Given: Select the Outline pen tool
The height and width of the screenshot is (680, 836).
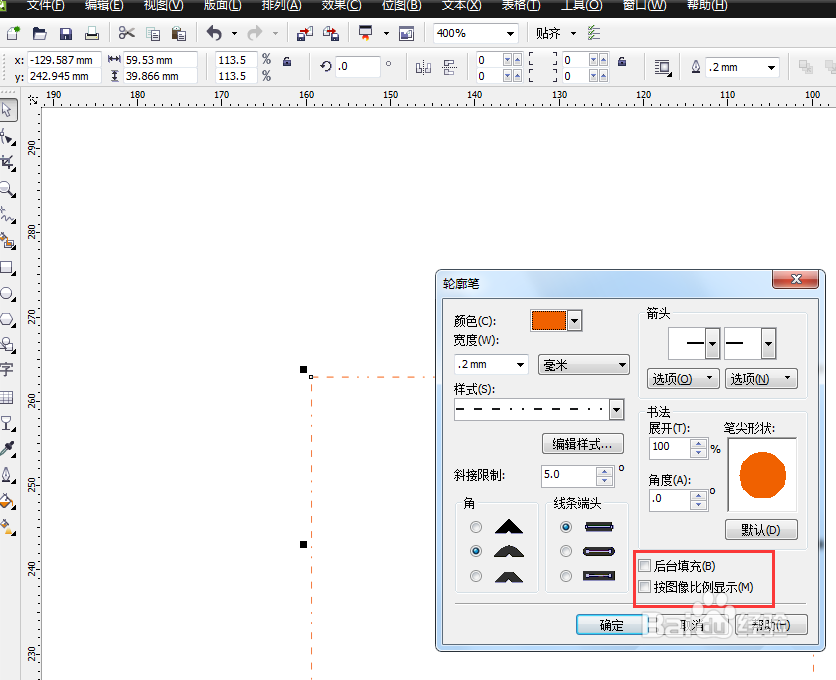Looking at the screenshot, I should tap(7, 475).
